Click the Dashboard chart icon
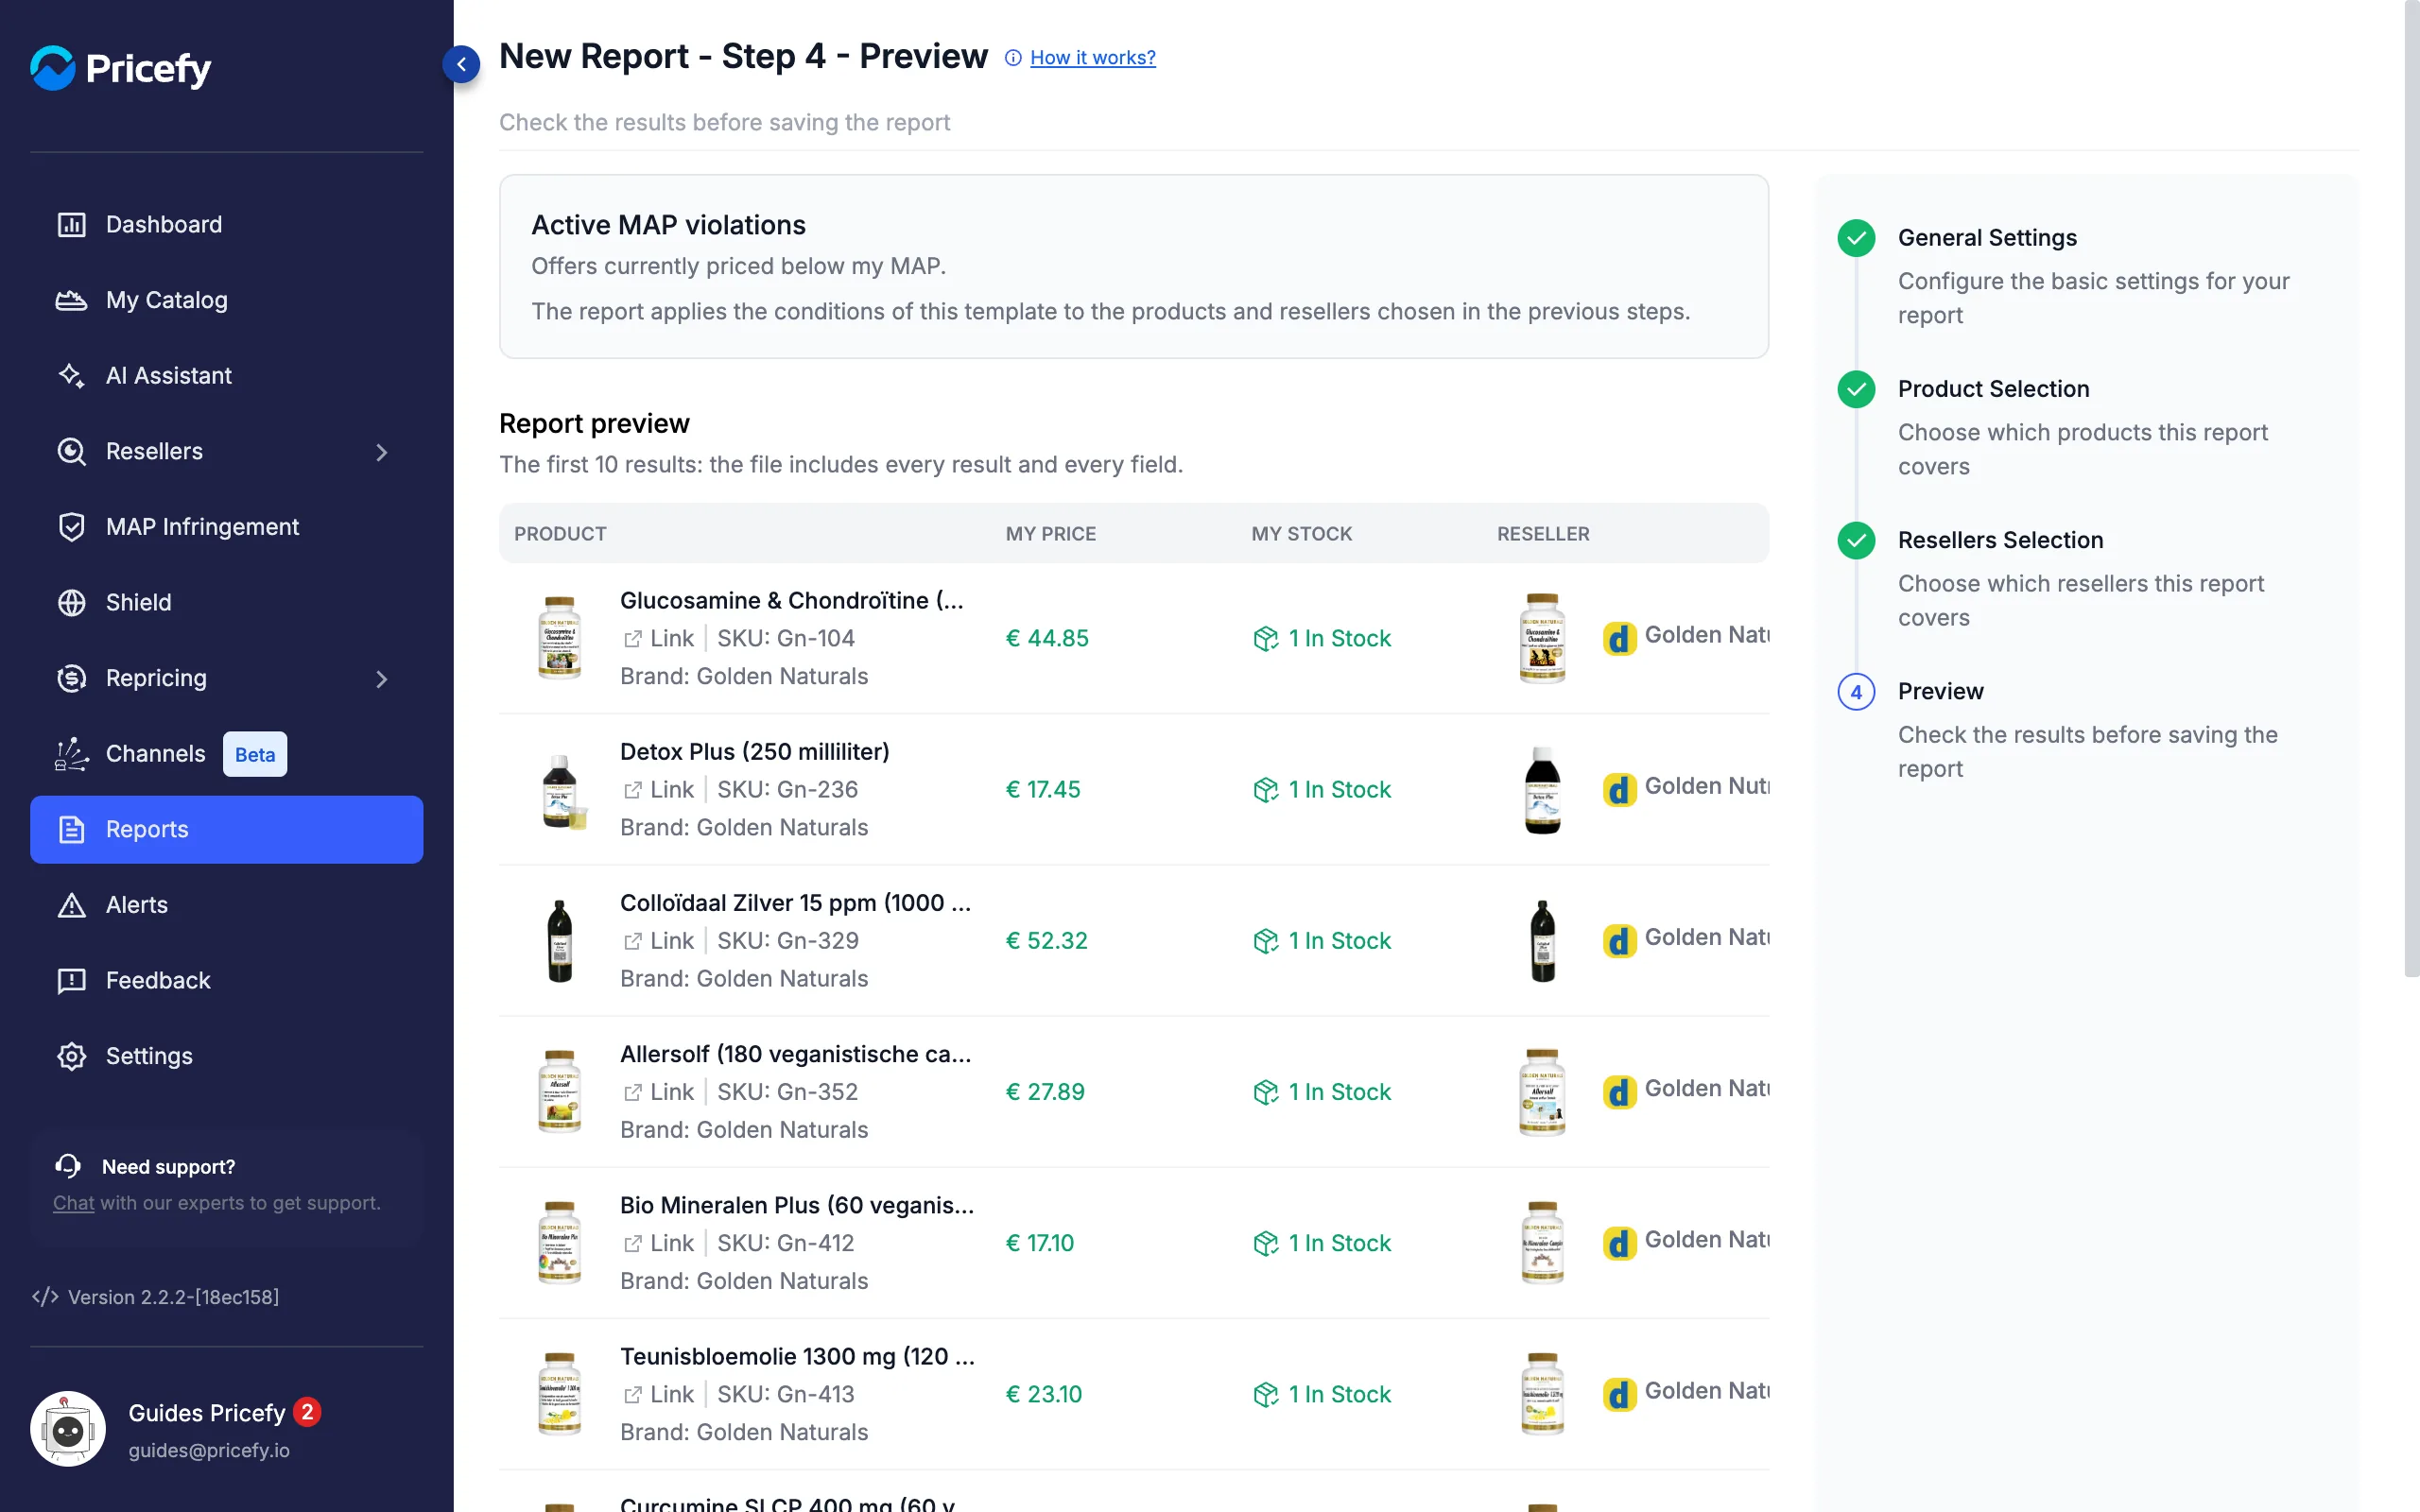 coord(71,224)
